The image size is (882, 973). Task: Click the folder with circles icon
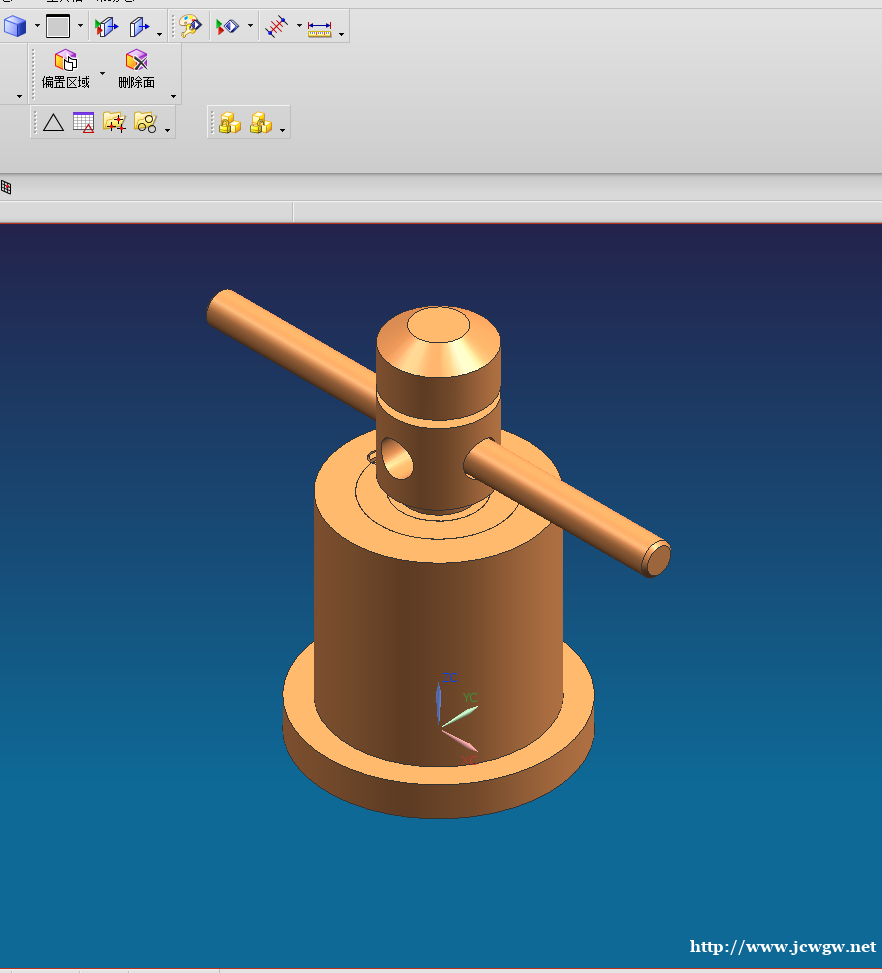[145, 123]
